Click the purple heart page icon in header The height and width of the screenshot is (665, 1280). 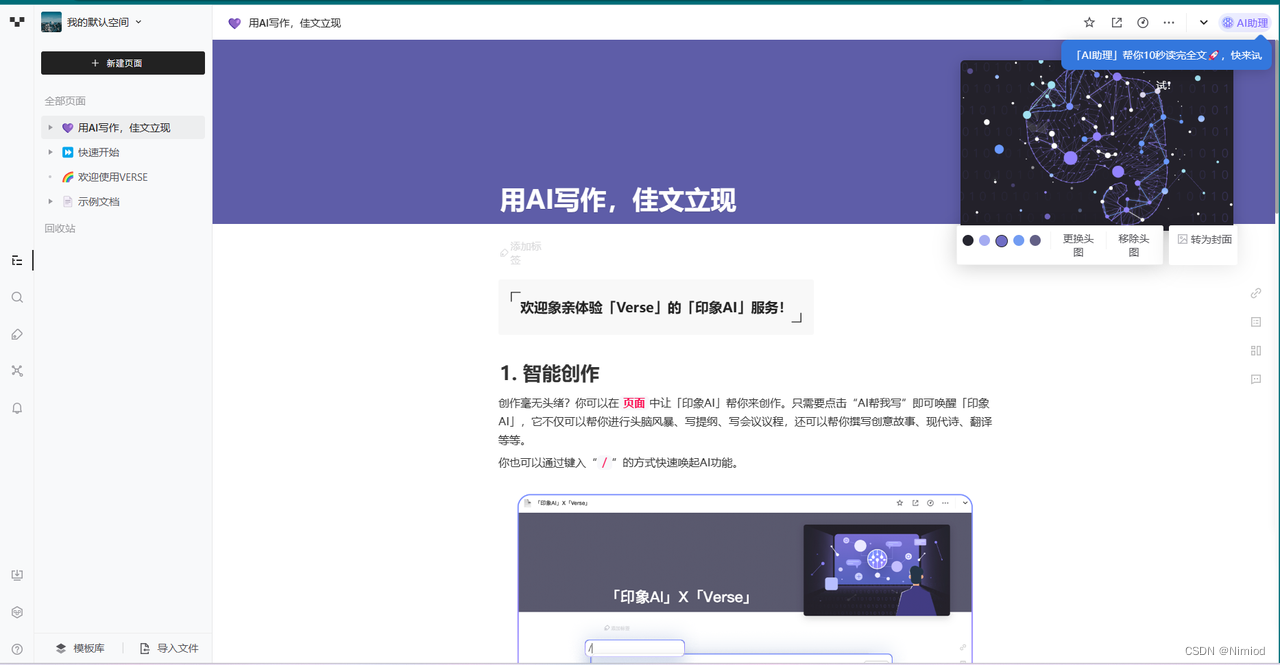pos(235,22)
